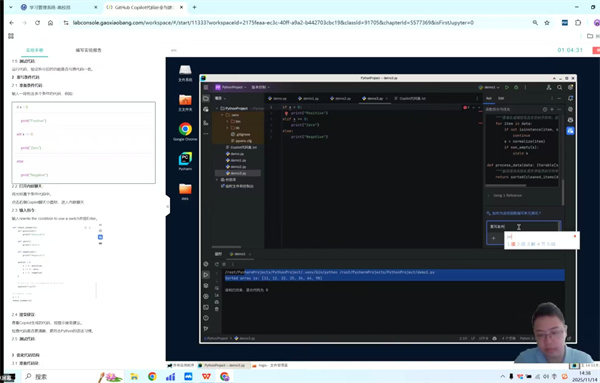Screen dimensions: 600x383
Task: Expand the bin folder node
Action: pyautogui.click(x=227, y=121)
